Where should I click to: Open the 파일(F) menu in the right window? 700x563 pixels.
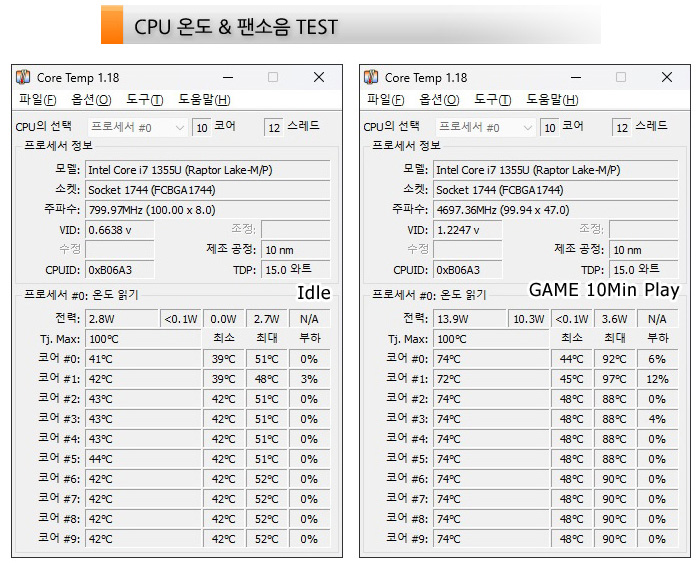tap(386, 100)
